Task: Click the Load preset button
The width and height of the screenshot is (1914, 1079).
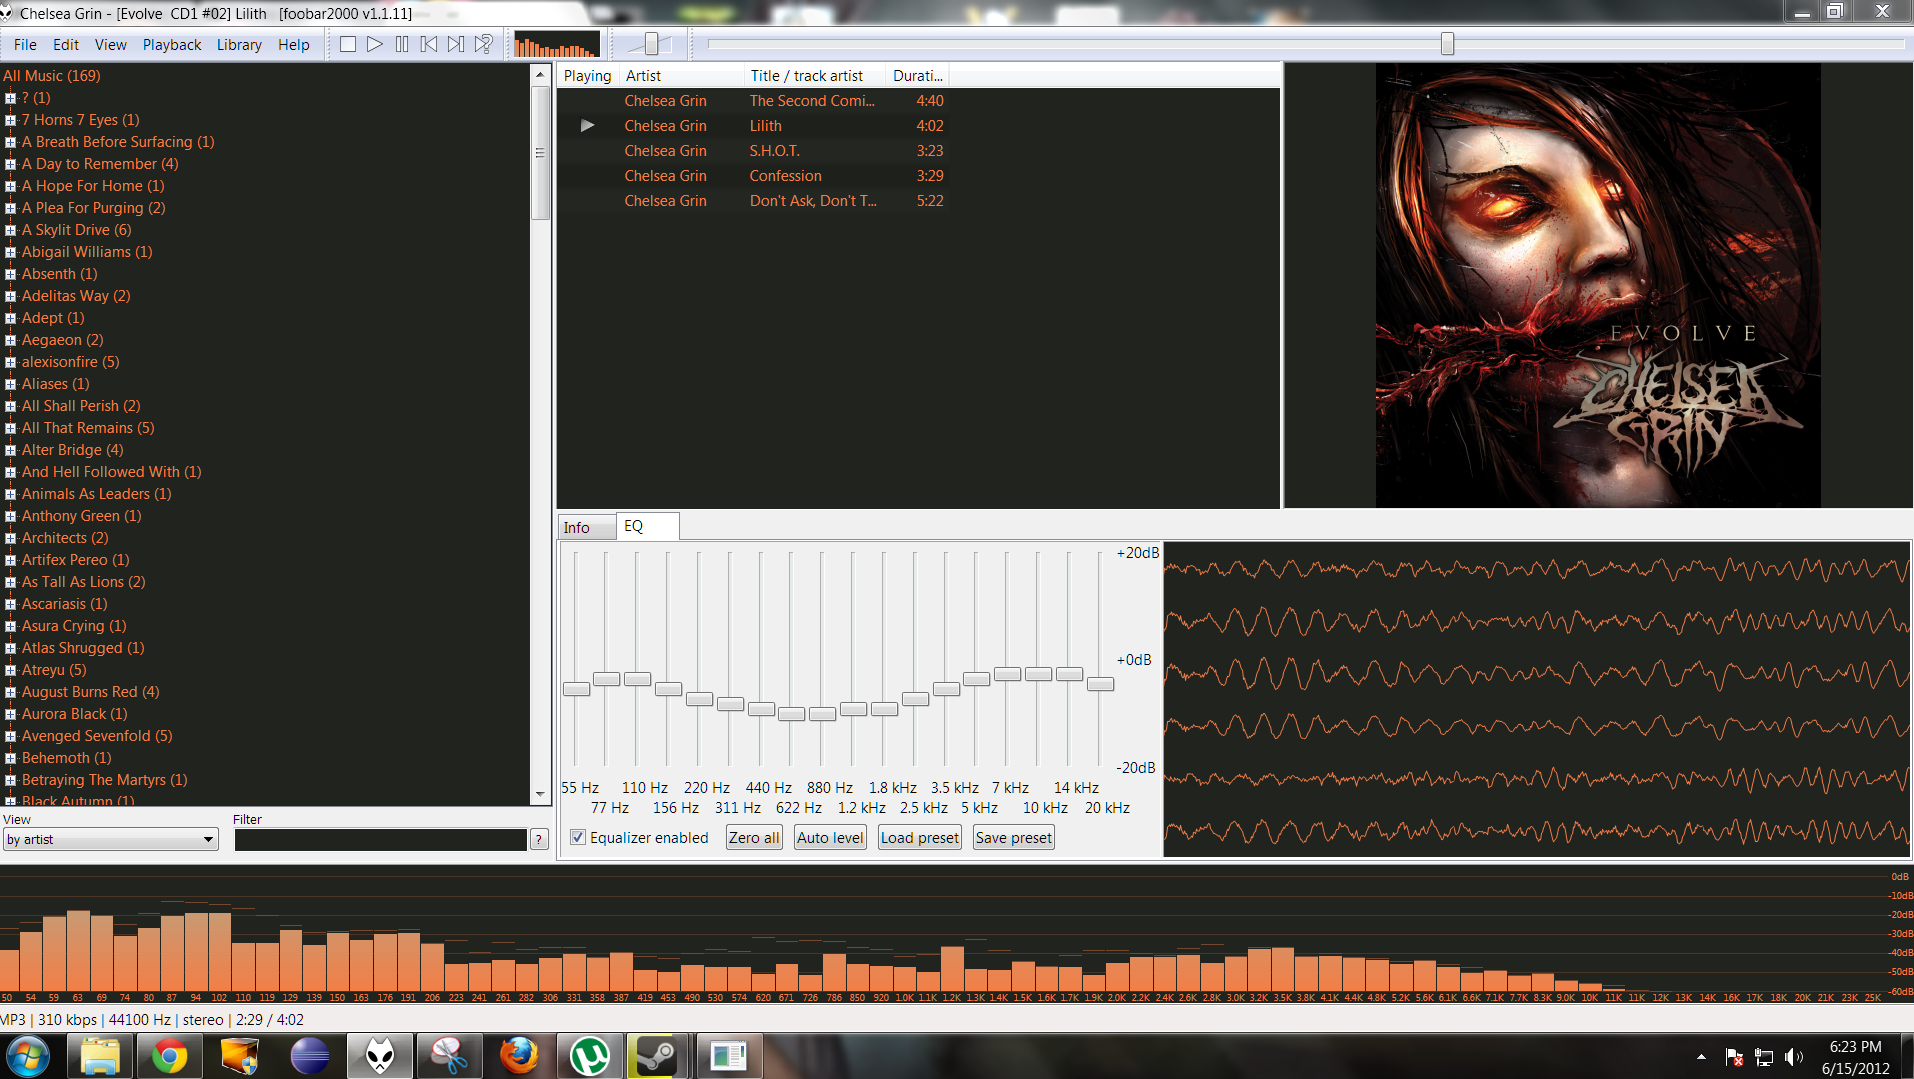Action: pyautogui.click(x=920, y=838)
